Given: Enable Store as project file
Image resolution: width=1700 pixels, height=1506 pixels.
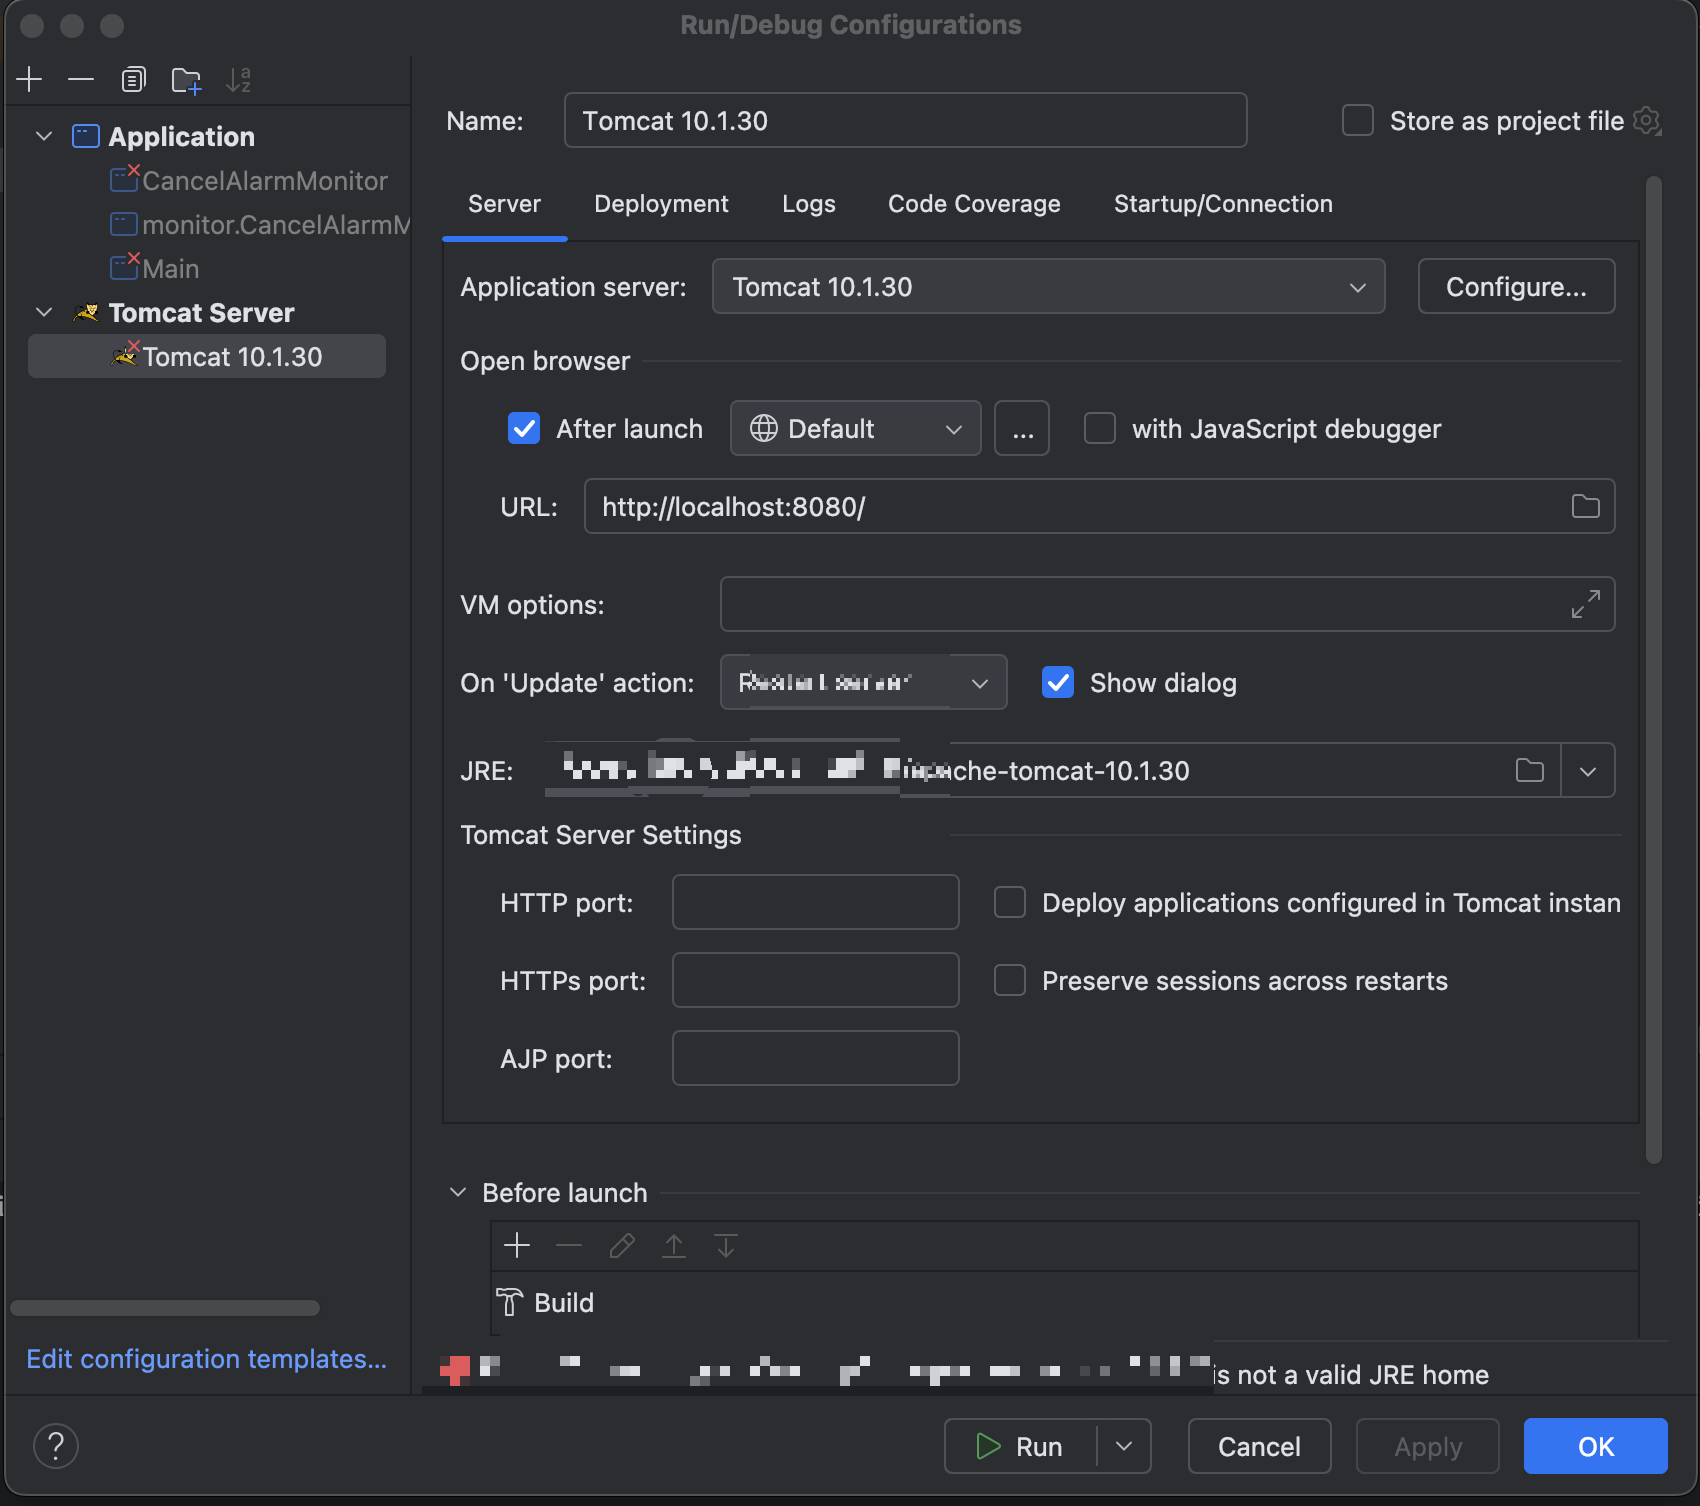Looking at the screenshot, I should pos(1357,121).
